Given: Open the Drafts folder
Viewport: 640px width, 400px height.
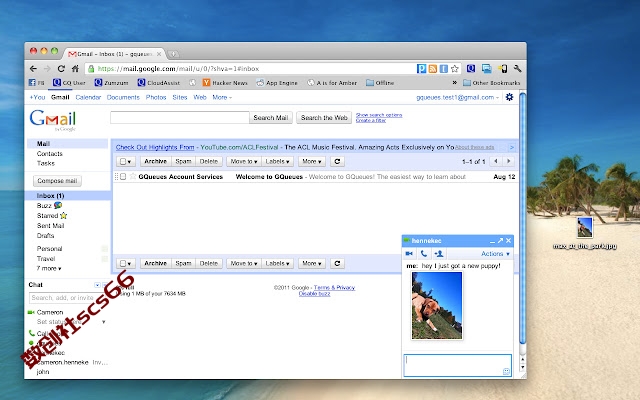Looking at the screenshot, I should click(45, 235).
